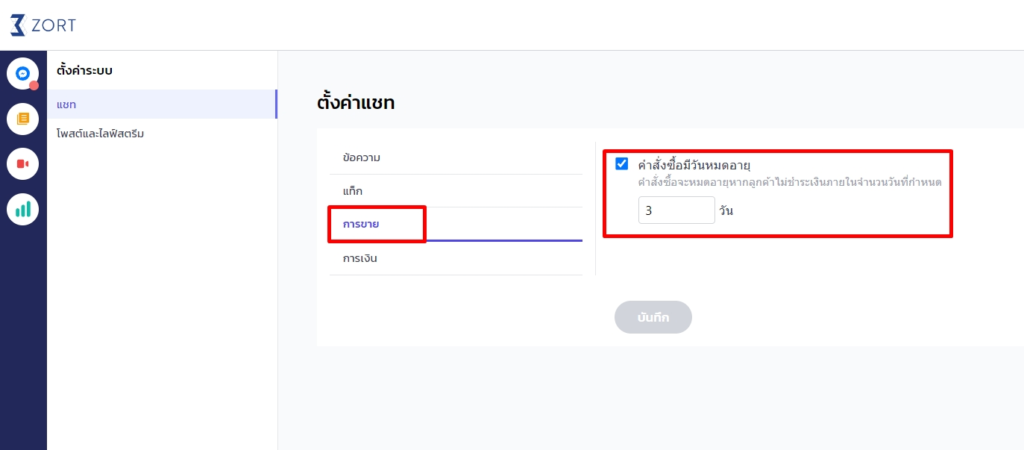The width and height of the screenshot is (1024, 450).
Task: Switch to the แท็ก tab
Action: [x=352, y=190]
